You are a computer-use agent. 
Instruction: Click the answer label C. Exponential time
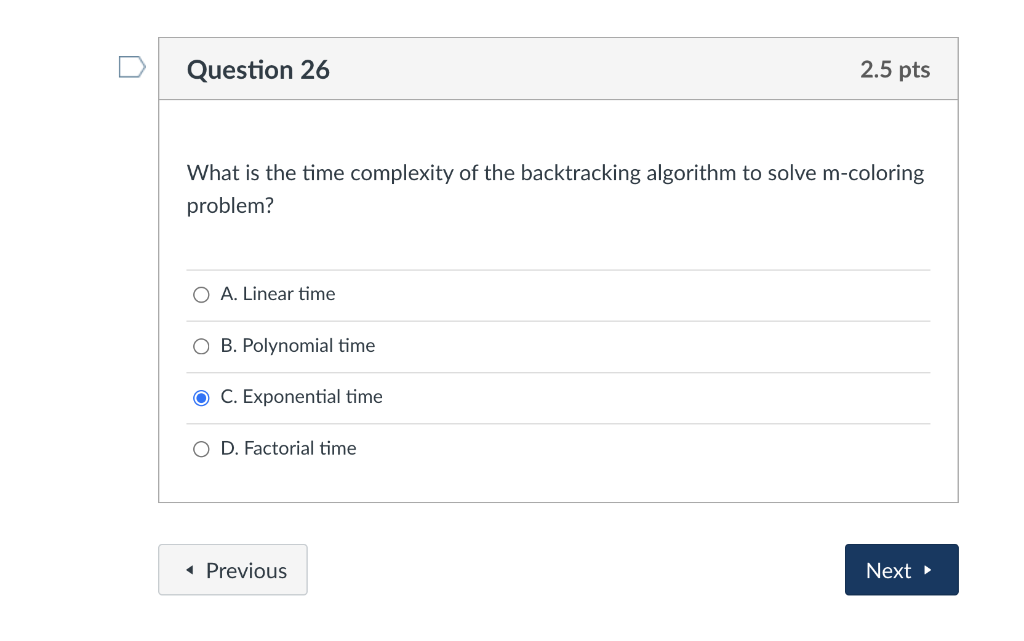[300, 396]
